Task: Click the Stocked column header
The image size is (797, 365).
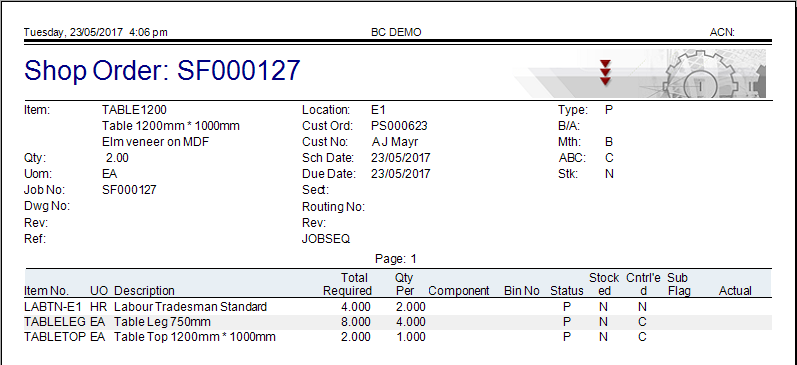Action: point(604,284)
